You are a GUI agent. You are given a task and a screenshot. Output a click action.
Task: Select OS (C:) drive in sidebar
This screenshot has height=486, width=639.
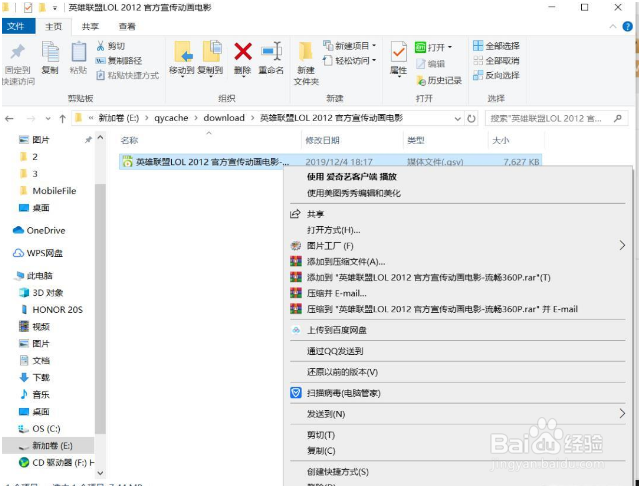point(40,429)
